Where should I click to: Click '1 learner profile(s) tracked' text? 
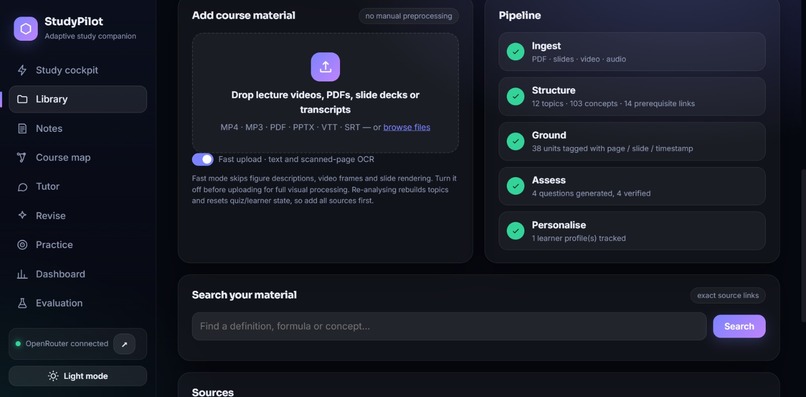[579, 238]
